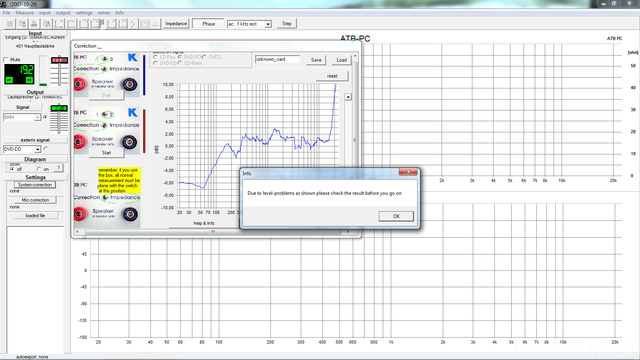The height and width of the screenshot is (360, 640).
Task: Click the blue K logo in the top box image
Action: tap(132, 58)
